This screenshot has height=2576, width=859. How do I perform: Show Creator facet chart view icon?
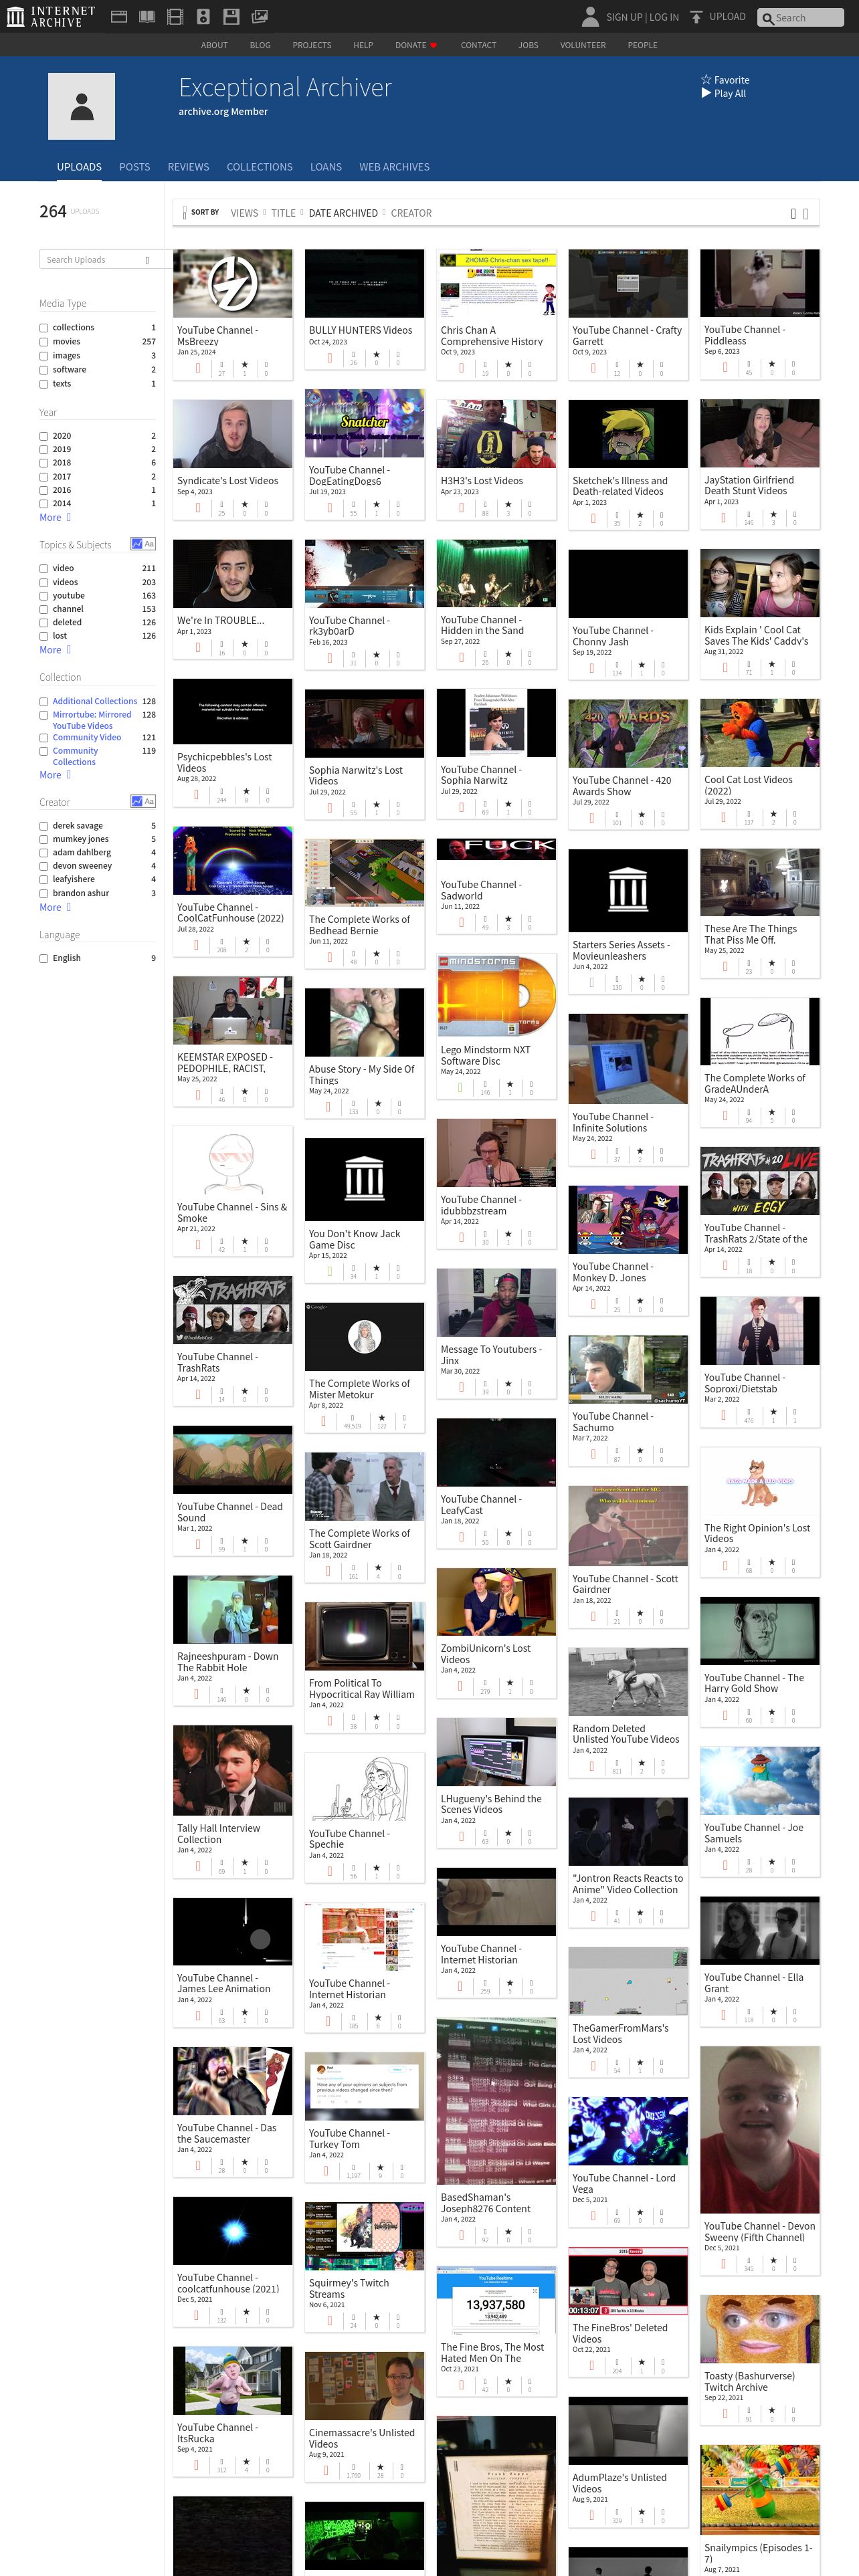137,801
